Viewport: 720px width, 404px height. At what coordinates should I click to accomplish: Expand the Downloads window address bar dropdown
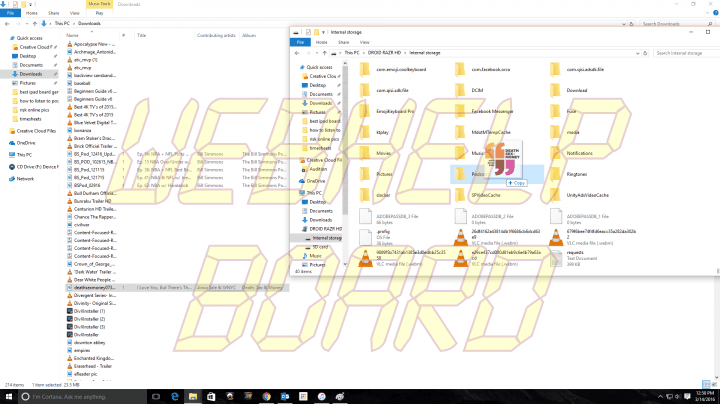click(624, 24)
